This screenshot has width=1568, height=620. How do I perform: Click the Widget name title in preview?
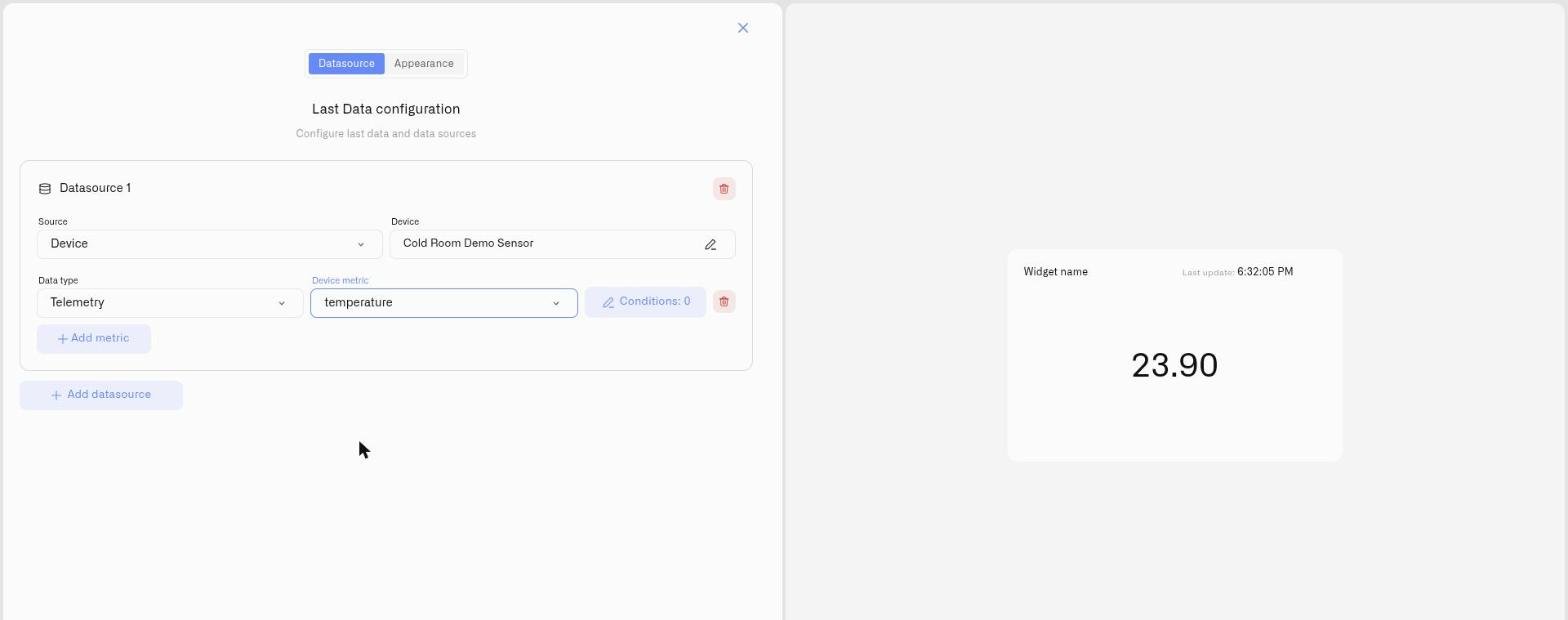pyautogui.click(x=1055, y=272)
